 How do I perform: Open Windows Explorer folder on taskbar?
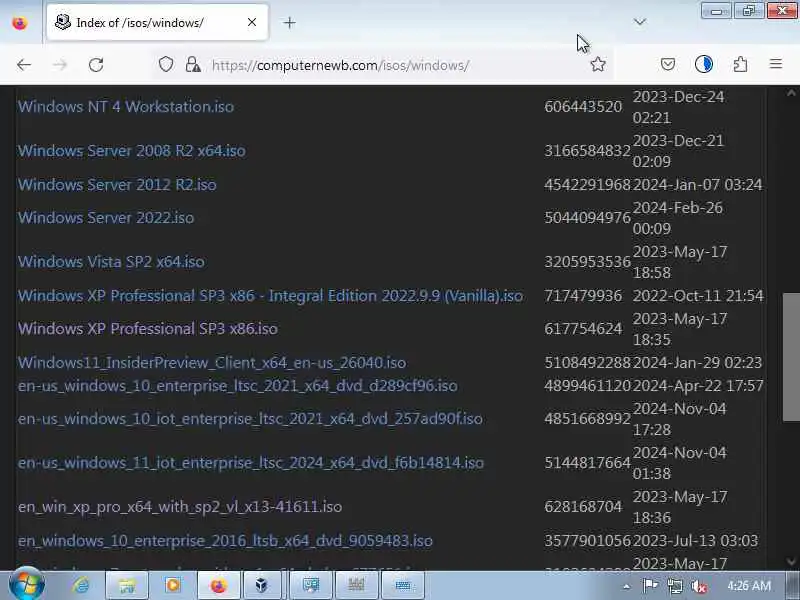coord(127,585)
